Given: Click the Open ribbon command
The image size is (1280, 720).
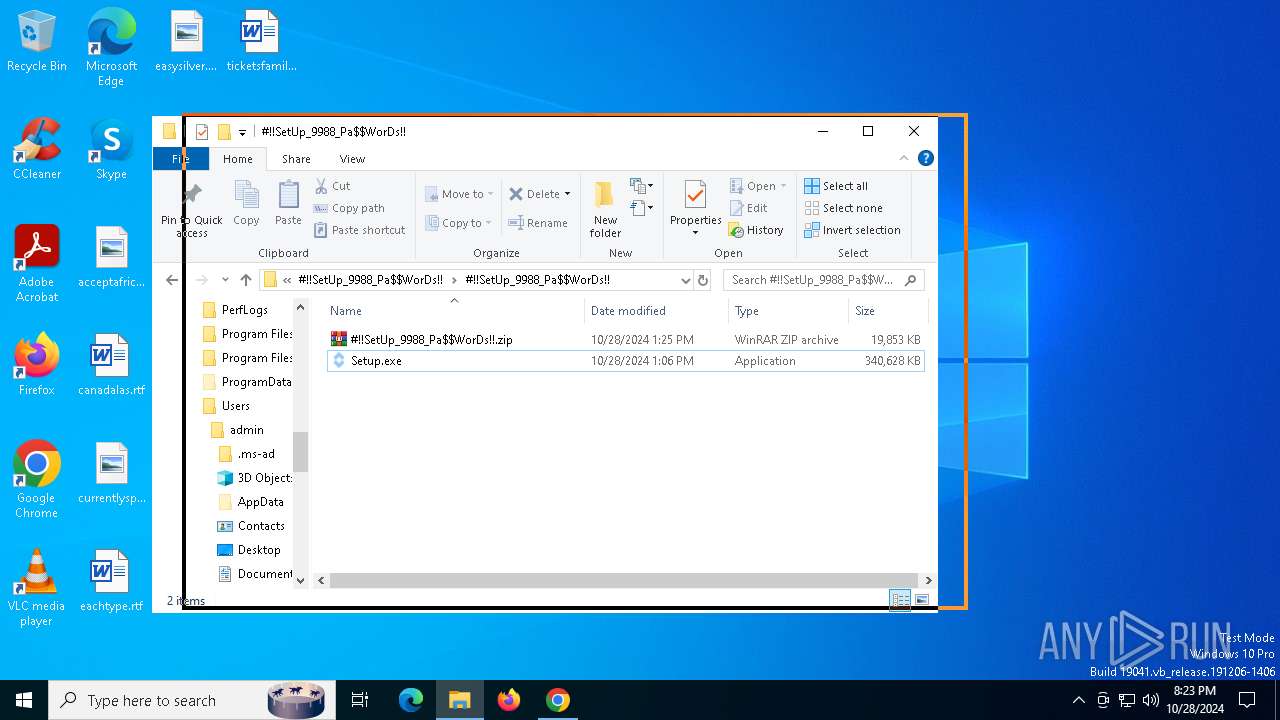Looking at the screenshot, I should pos(758,186).
